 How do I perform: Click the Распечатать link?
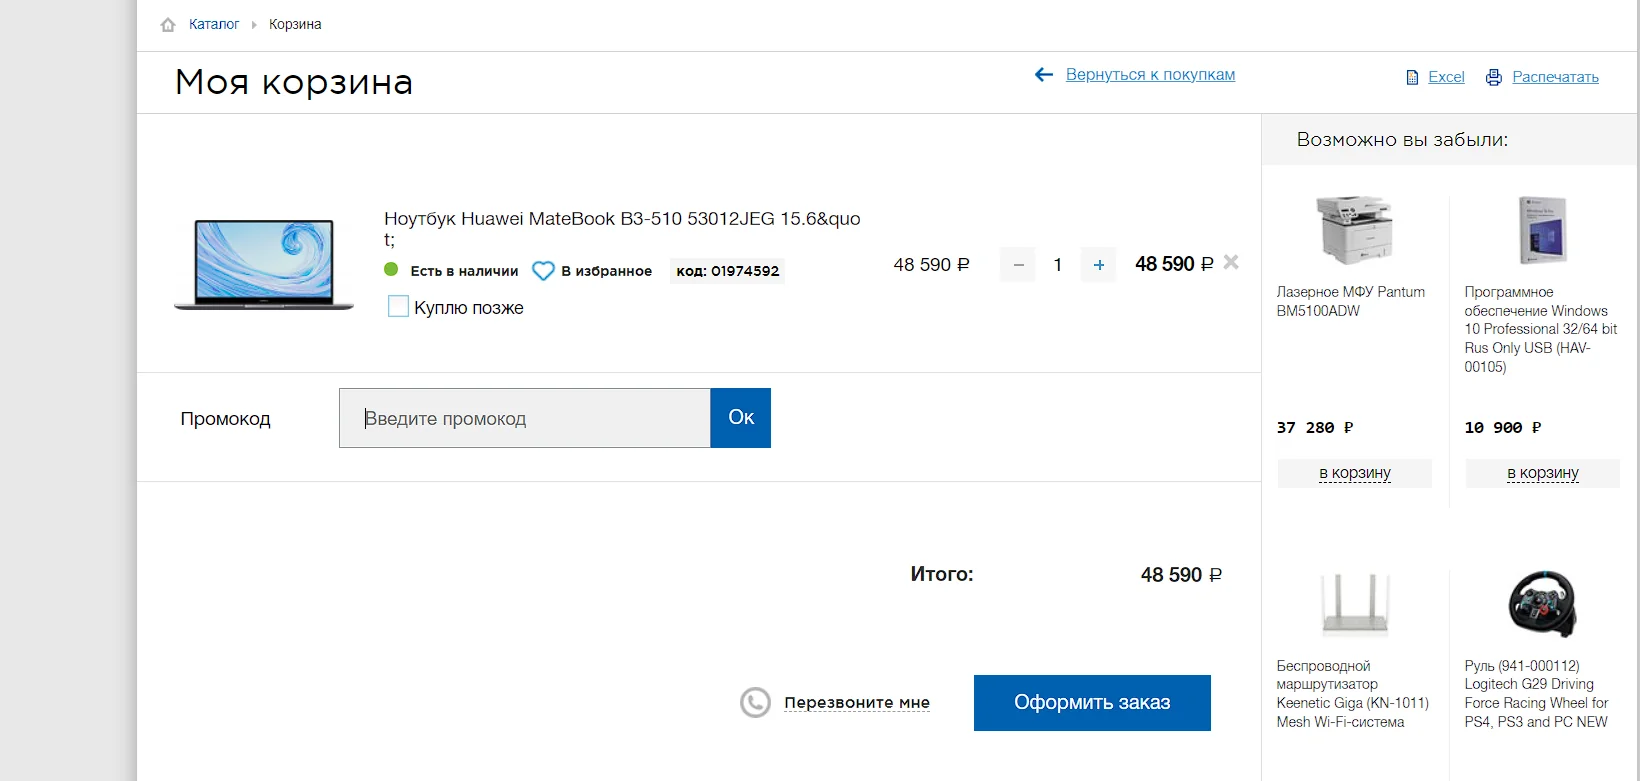pos(1555,77)
